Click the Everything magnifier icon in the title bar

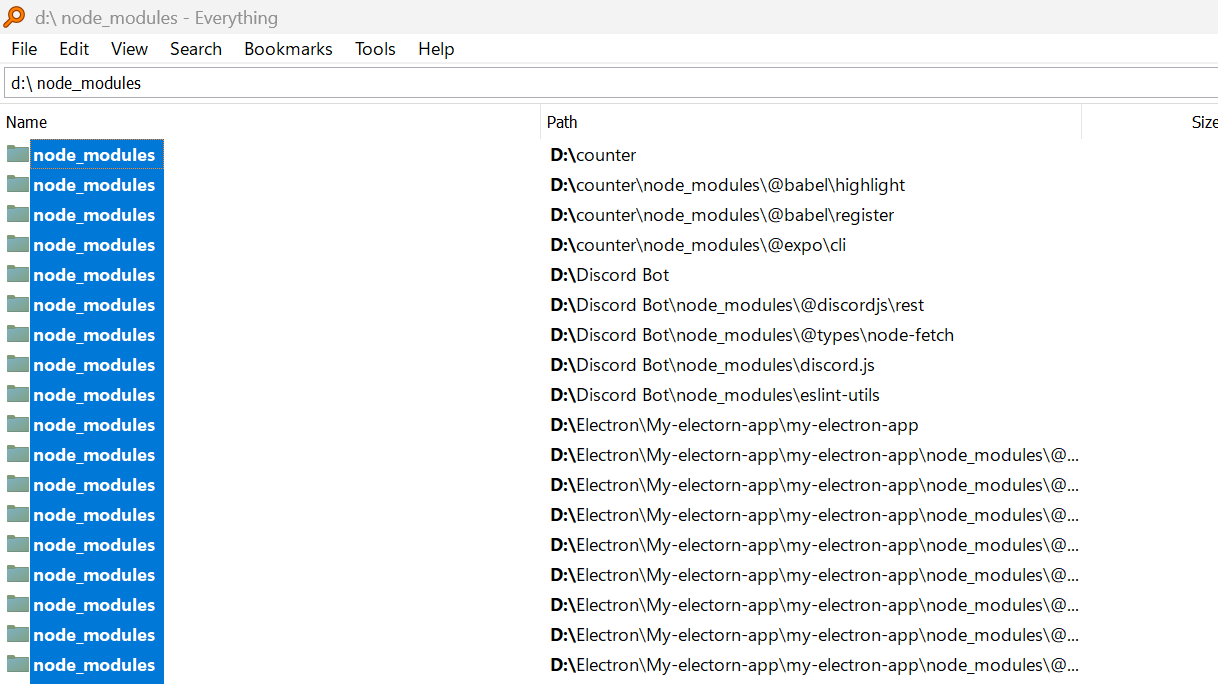tap(14, 17)
